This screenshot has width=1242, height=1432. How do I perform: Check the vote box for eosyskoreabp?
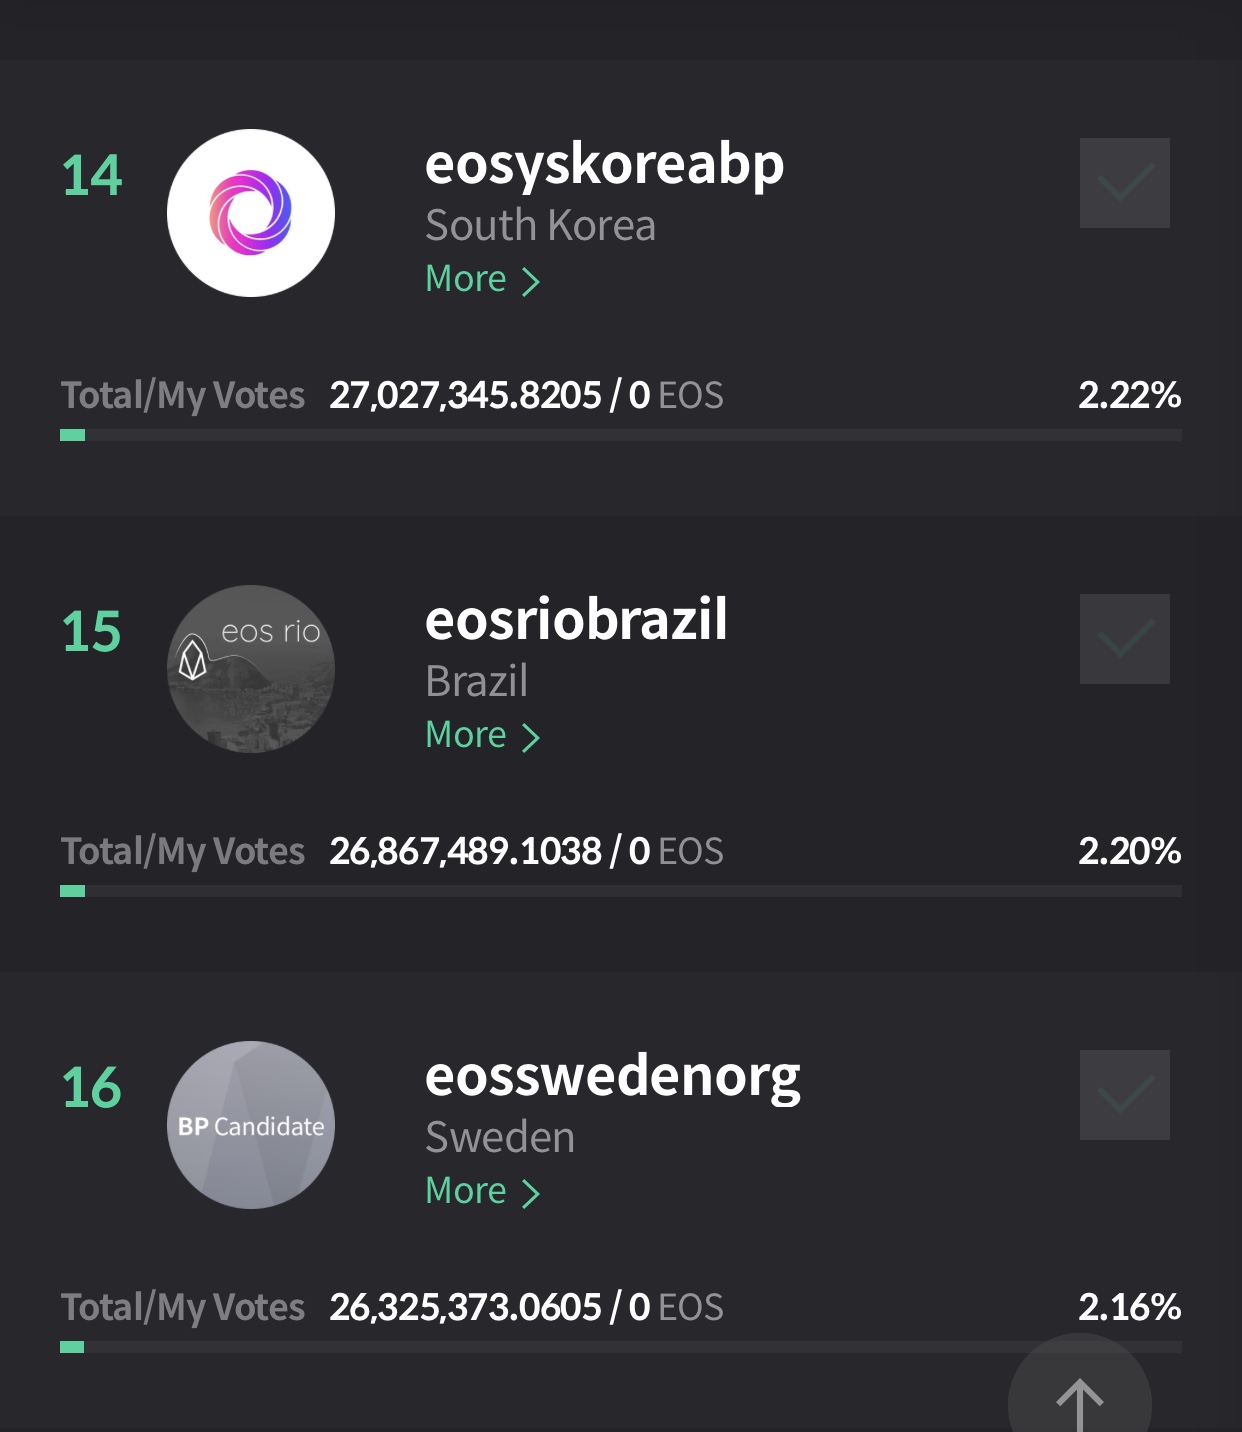point(1125,183)
